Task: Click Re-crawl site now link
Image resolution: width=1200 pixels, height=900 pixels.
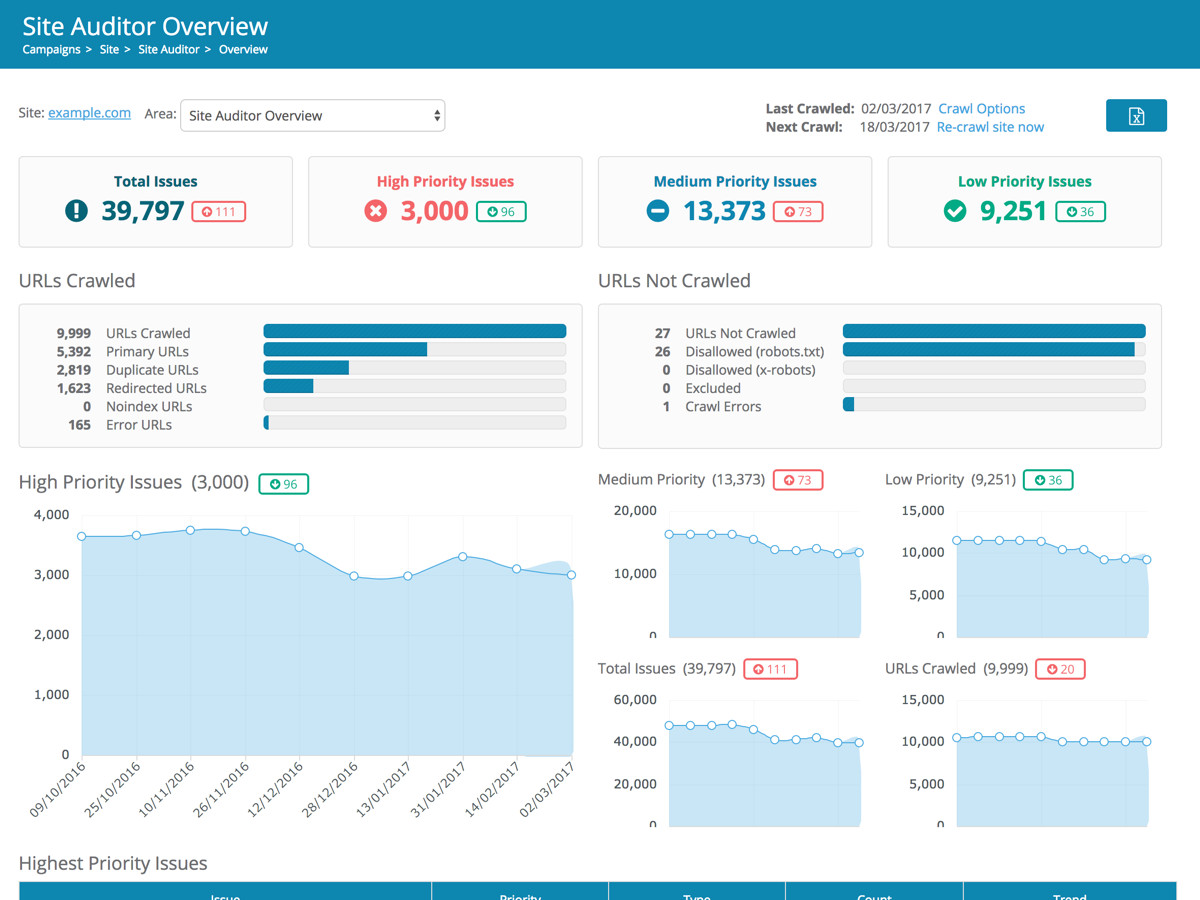Action: (x=990, y=127)
